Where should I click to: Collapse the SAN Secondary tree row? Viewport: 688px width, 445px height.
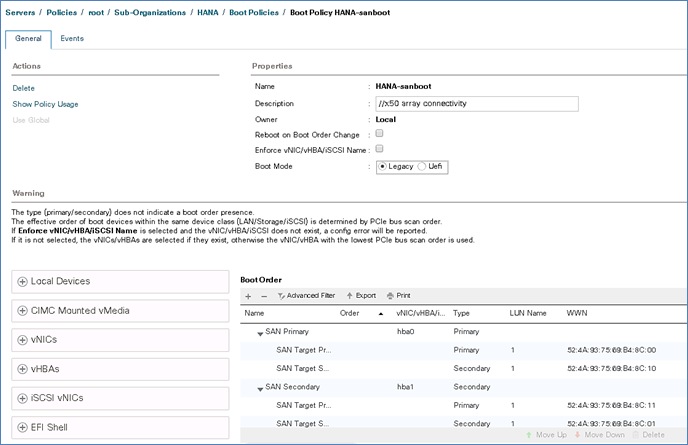coord(260,389)
